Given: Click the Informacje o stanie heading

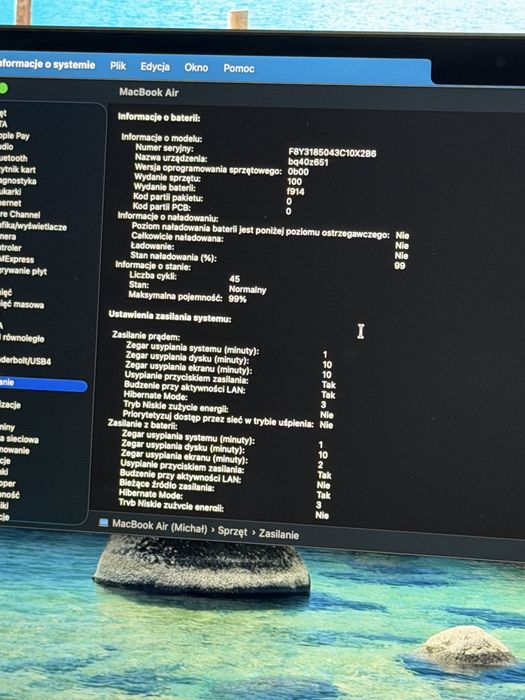Looking at the screenshot, I should point(153,266).
